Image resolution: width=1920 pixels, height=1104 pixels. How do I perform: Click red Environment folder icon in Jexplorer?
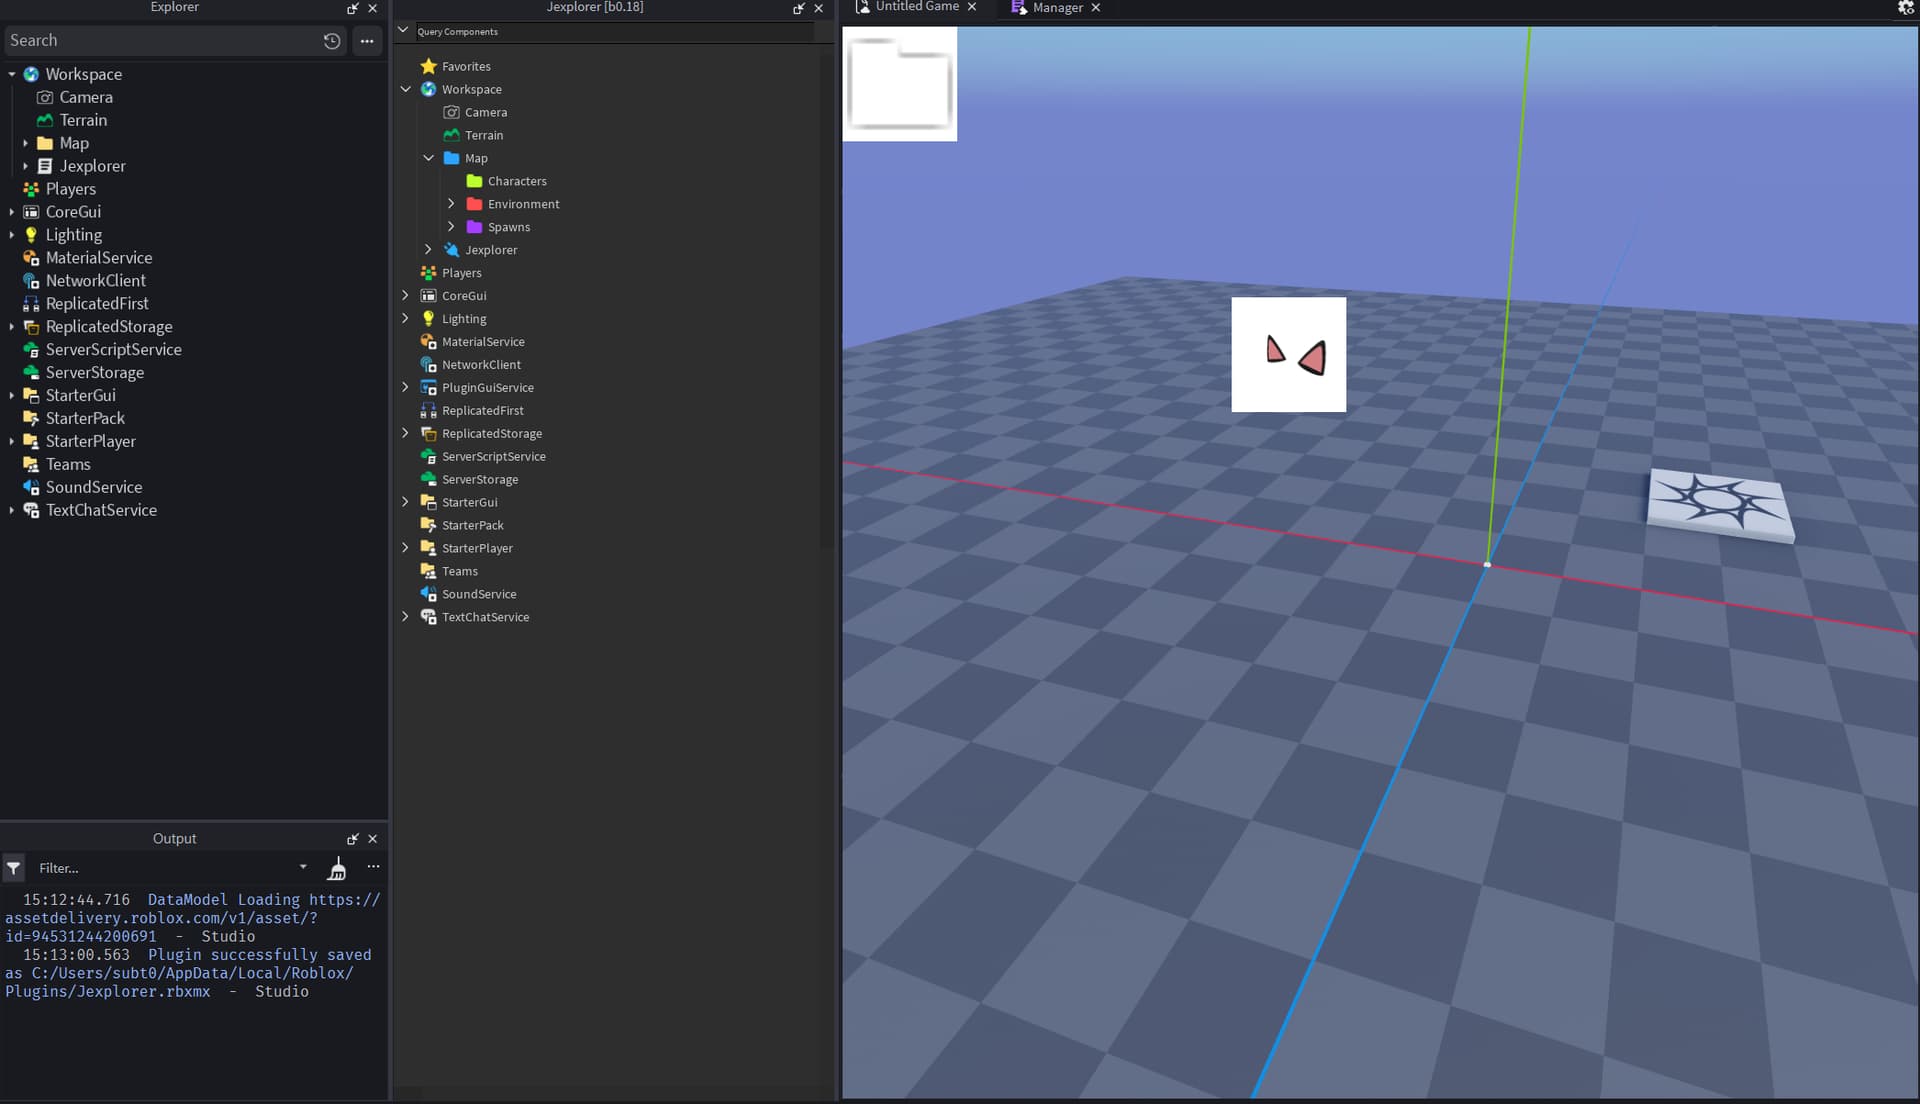[x=475, y=204]
